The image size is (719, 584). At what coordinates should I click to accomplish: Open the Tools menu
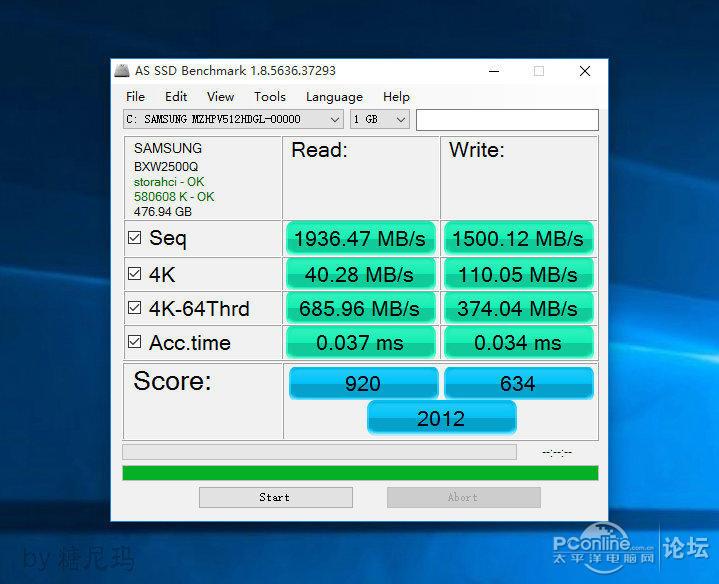[x=270, y=97]
